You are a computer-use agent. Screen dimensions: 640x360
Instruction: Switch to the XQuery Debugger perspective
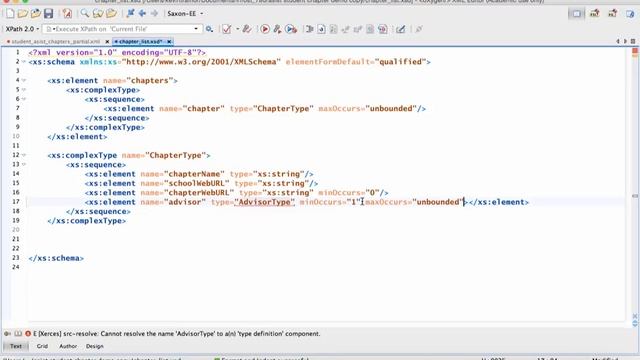612,13
